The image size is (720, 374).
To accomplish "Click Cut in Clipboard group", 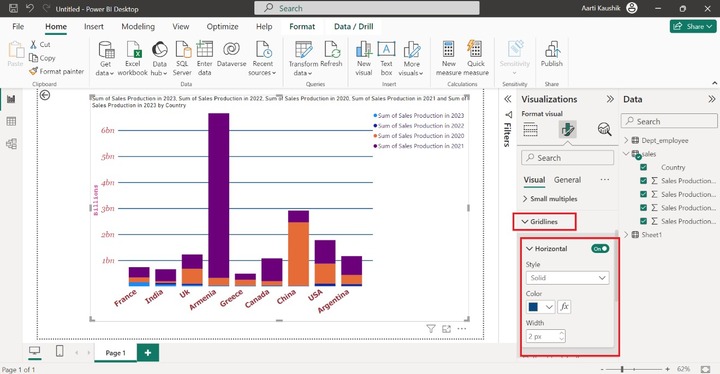I will point(40,45).
